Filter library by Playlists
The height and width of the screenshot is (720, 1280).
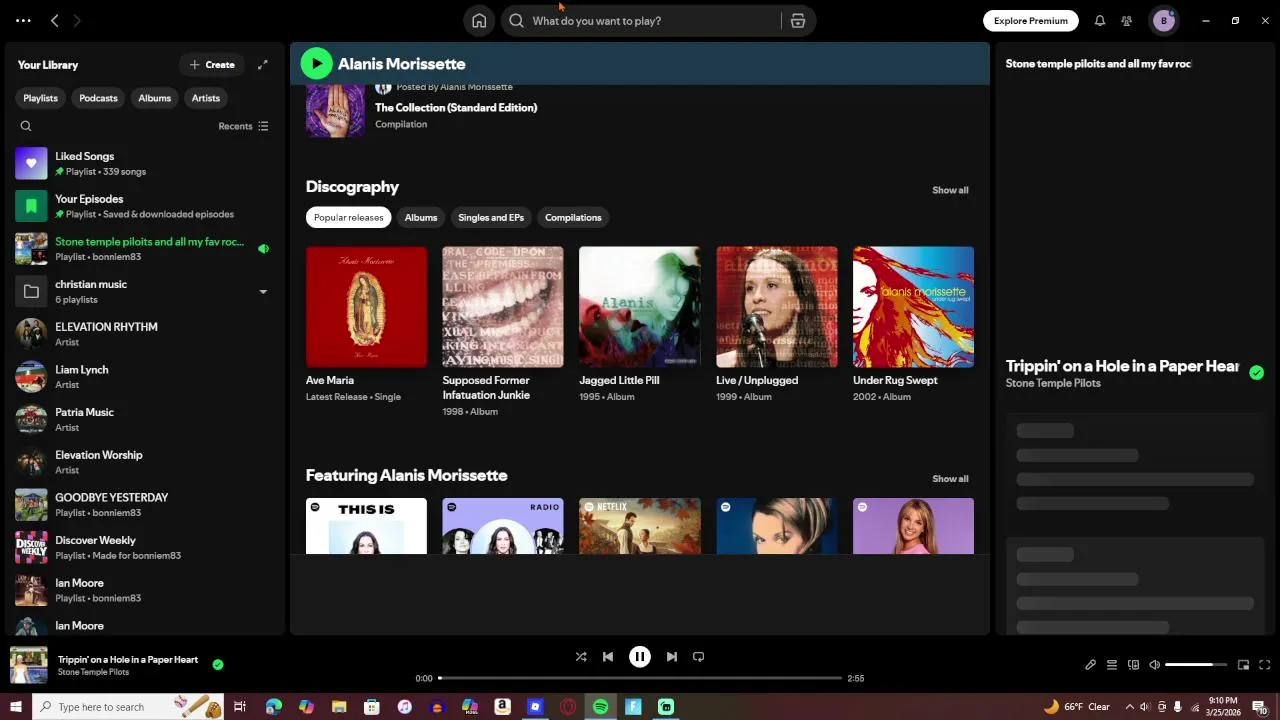click(x=40, y=98)
